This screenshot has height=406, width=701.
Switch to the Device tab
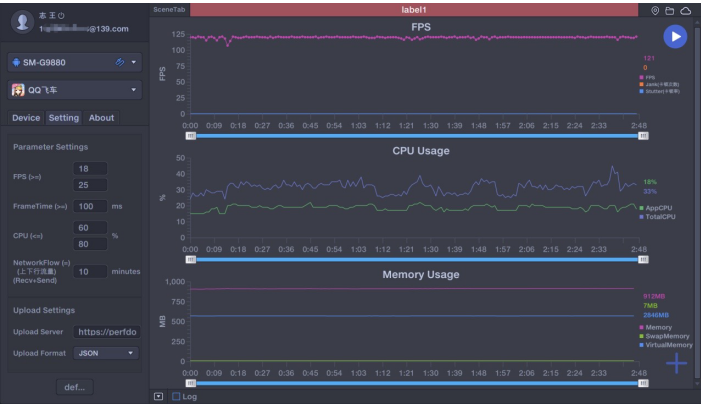26,118
